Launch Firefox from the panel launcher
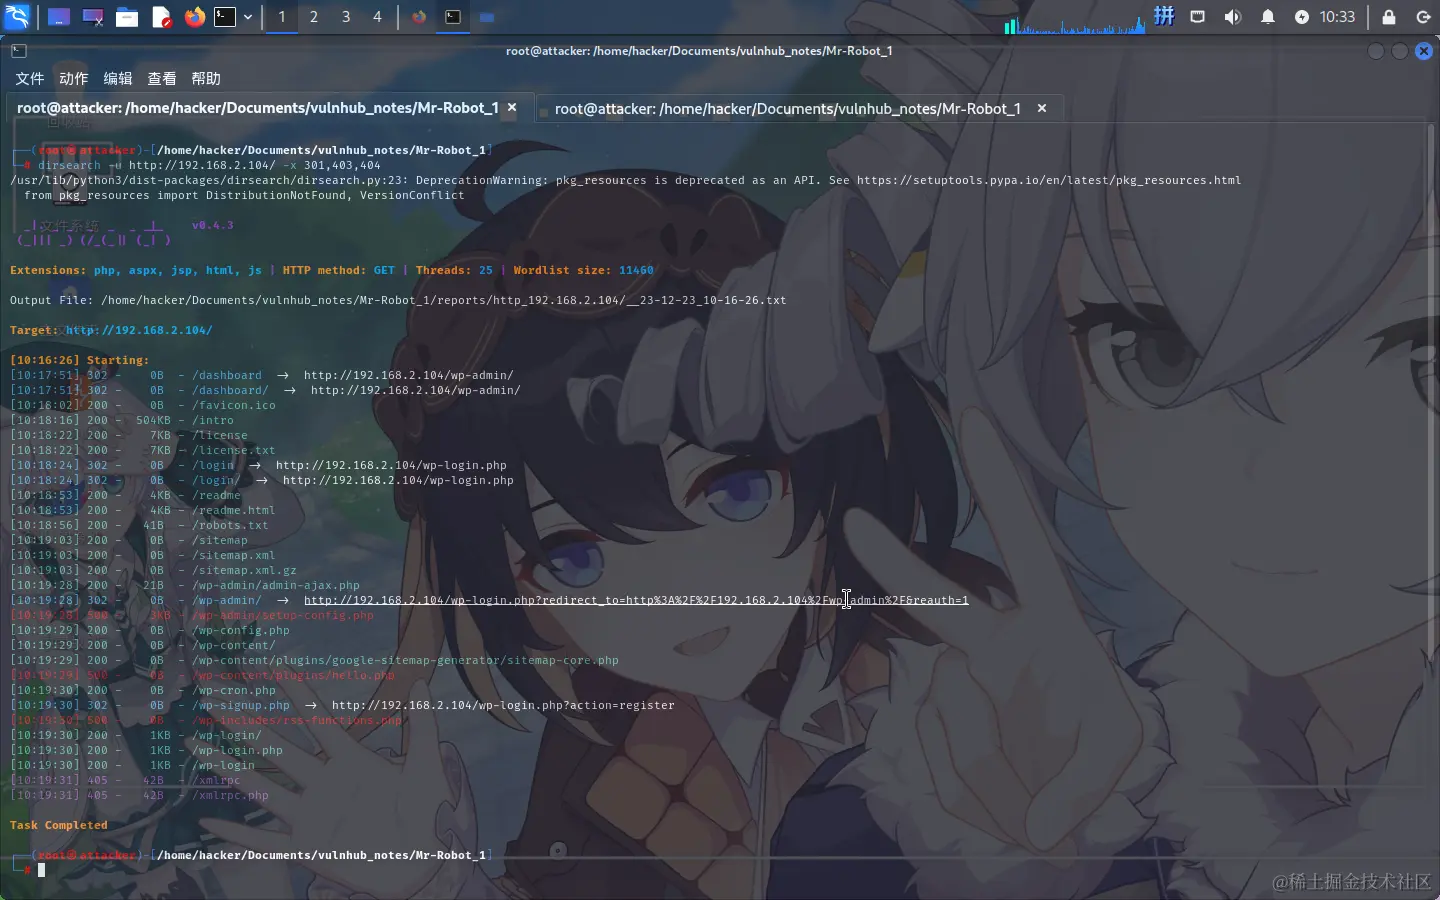This screenshot has height=900, width=1440. [x=195, y=17]
